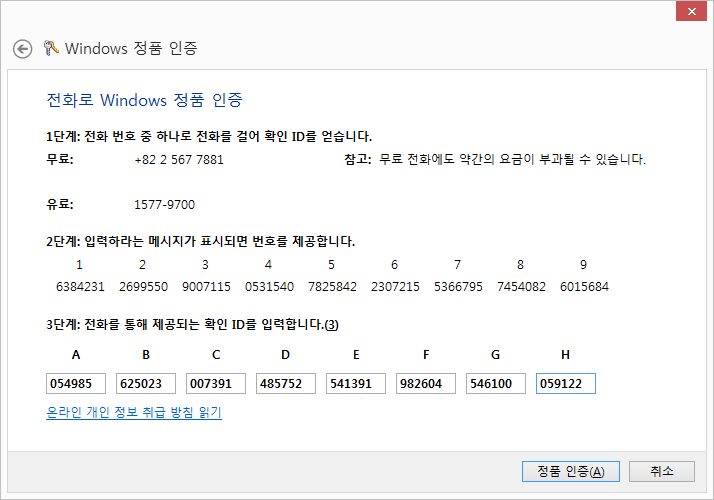Click the keys icon beside Windows 정품 인증
The image size is (714, 500).
(51, 48)
